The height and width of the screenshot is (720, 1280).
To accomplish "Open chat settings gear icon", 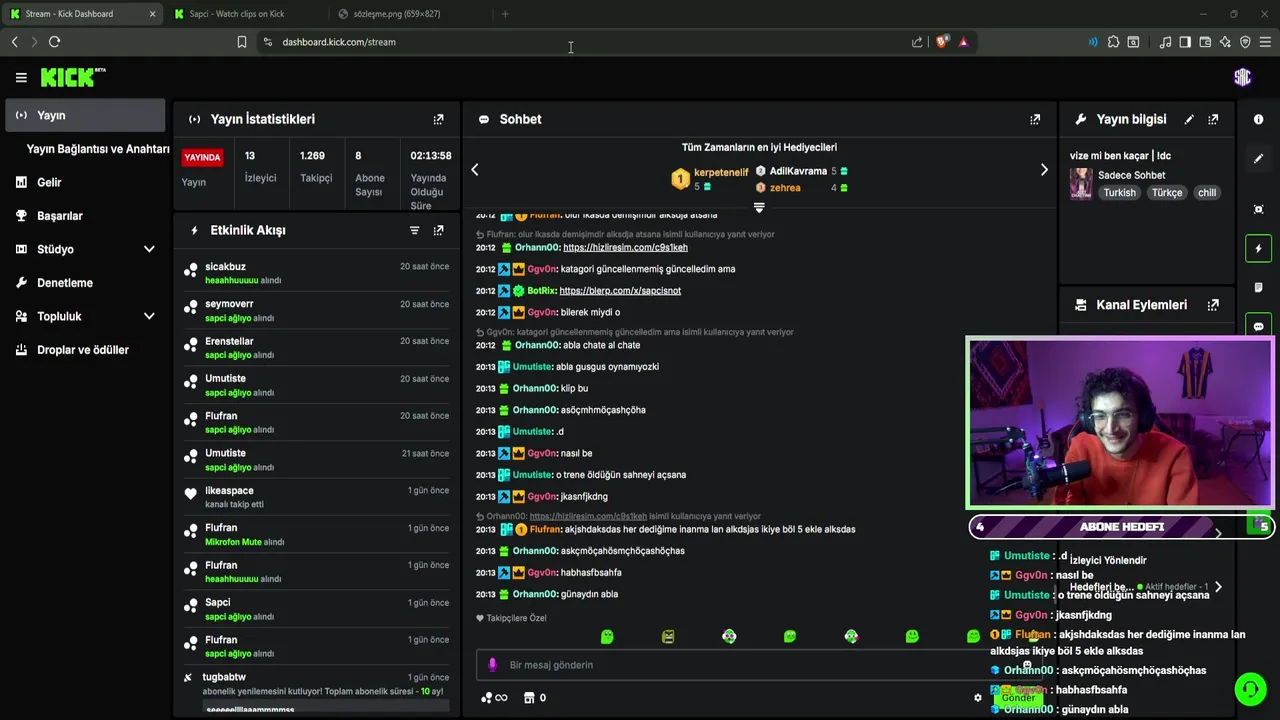I will click(978, 698).
